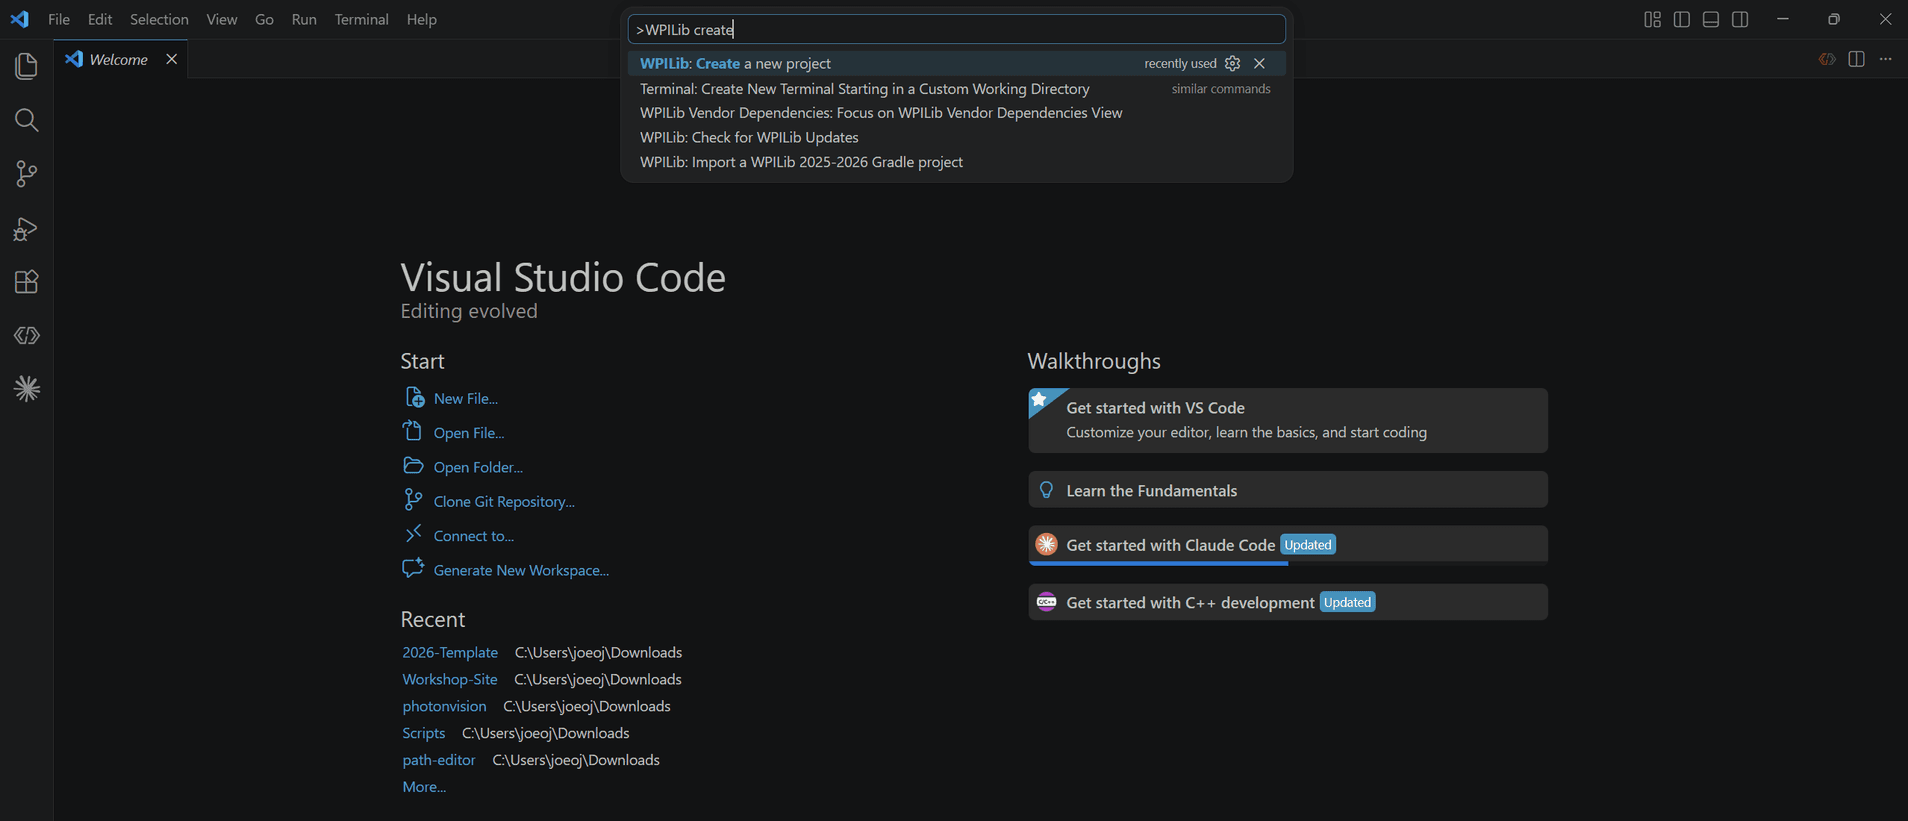Viewport: 1908px width, 821px height.
Task: Toggle the Secondary Side Bar
Action: [1740, 20]
